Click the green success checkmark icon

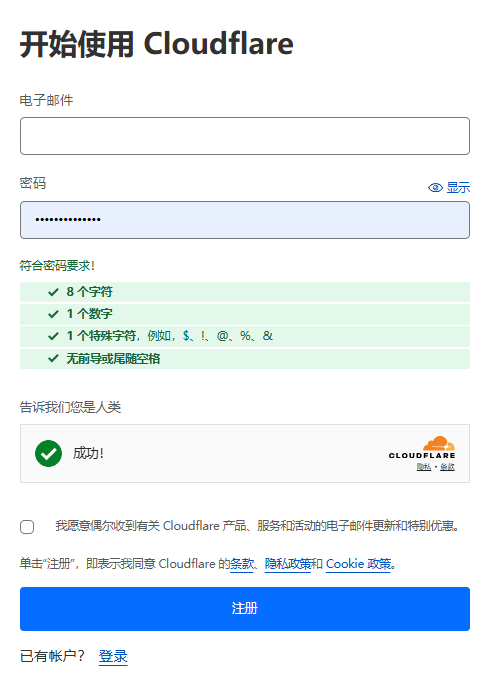click(49, 453)
